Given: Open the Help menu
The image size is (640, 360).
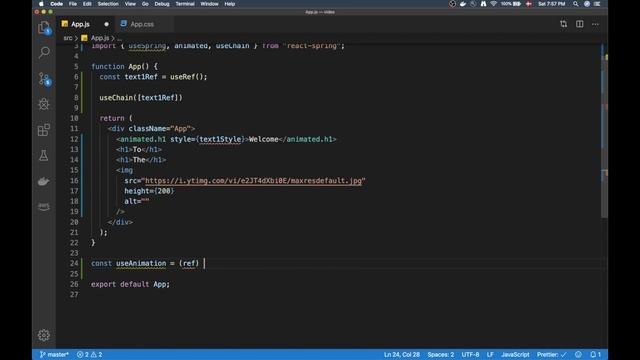Looking at the screenshot, I should click(x=230, y=4).
